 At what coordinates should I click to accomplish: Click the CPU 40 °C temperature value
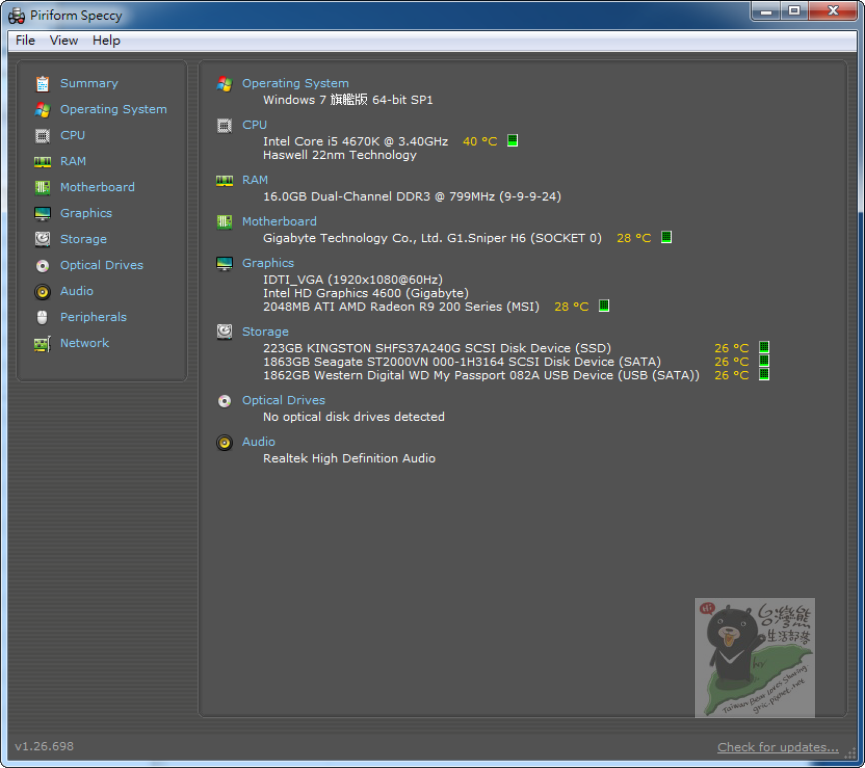(x=480, y=141)
